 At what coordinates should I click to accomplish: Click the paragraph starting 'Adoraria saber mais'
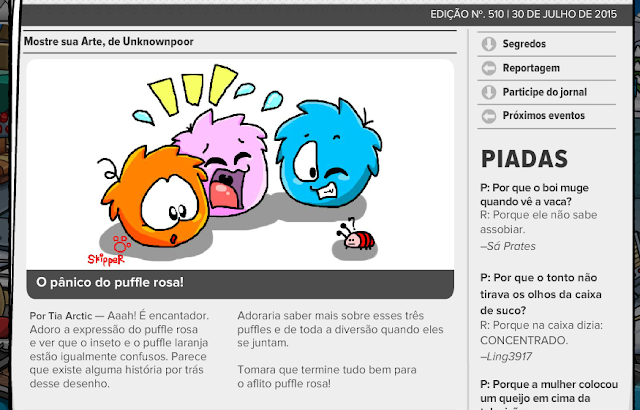pos(340,329)
